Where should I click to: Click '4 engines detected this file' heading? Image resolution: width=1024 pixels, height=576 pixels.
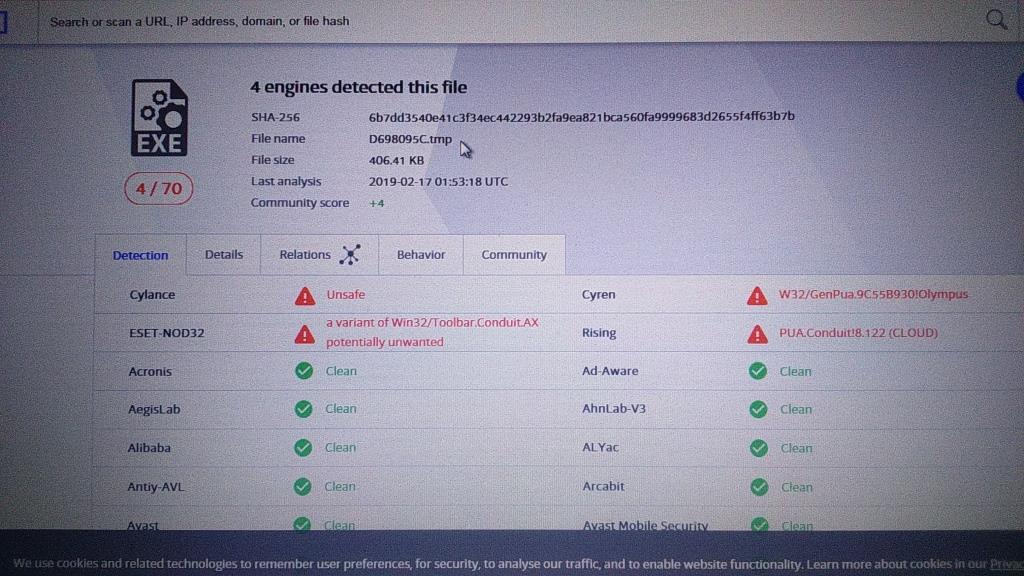click(x=359, y=87)
